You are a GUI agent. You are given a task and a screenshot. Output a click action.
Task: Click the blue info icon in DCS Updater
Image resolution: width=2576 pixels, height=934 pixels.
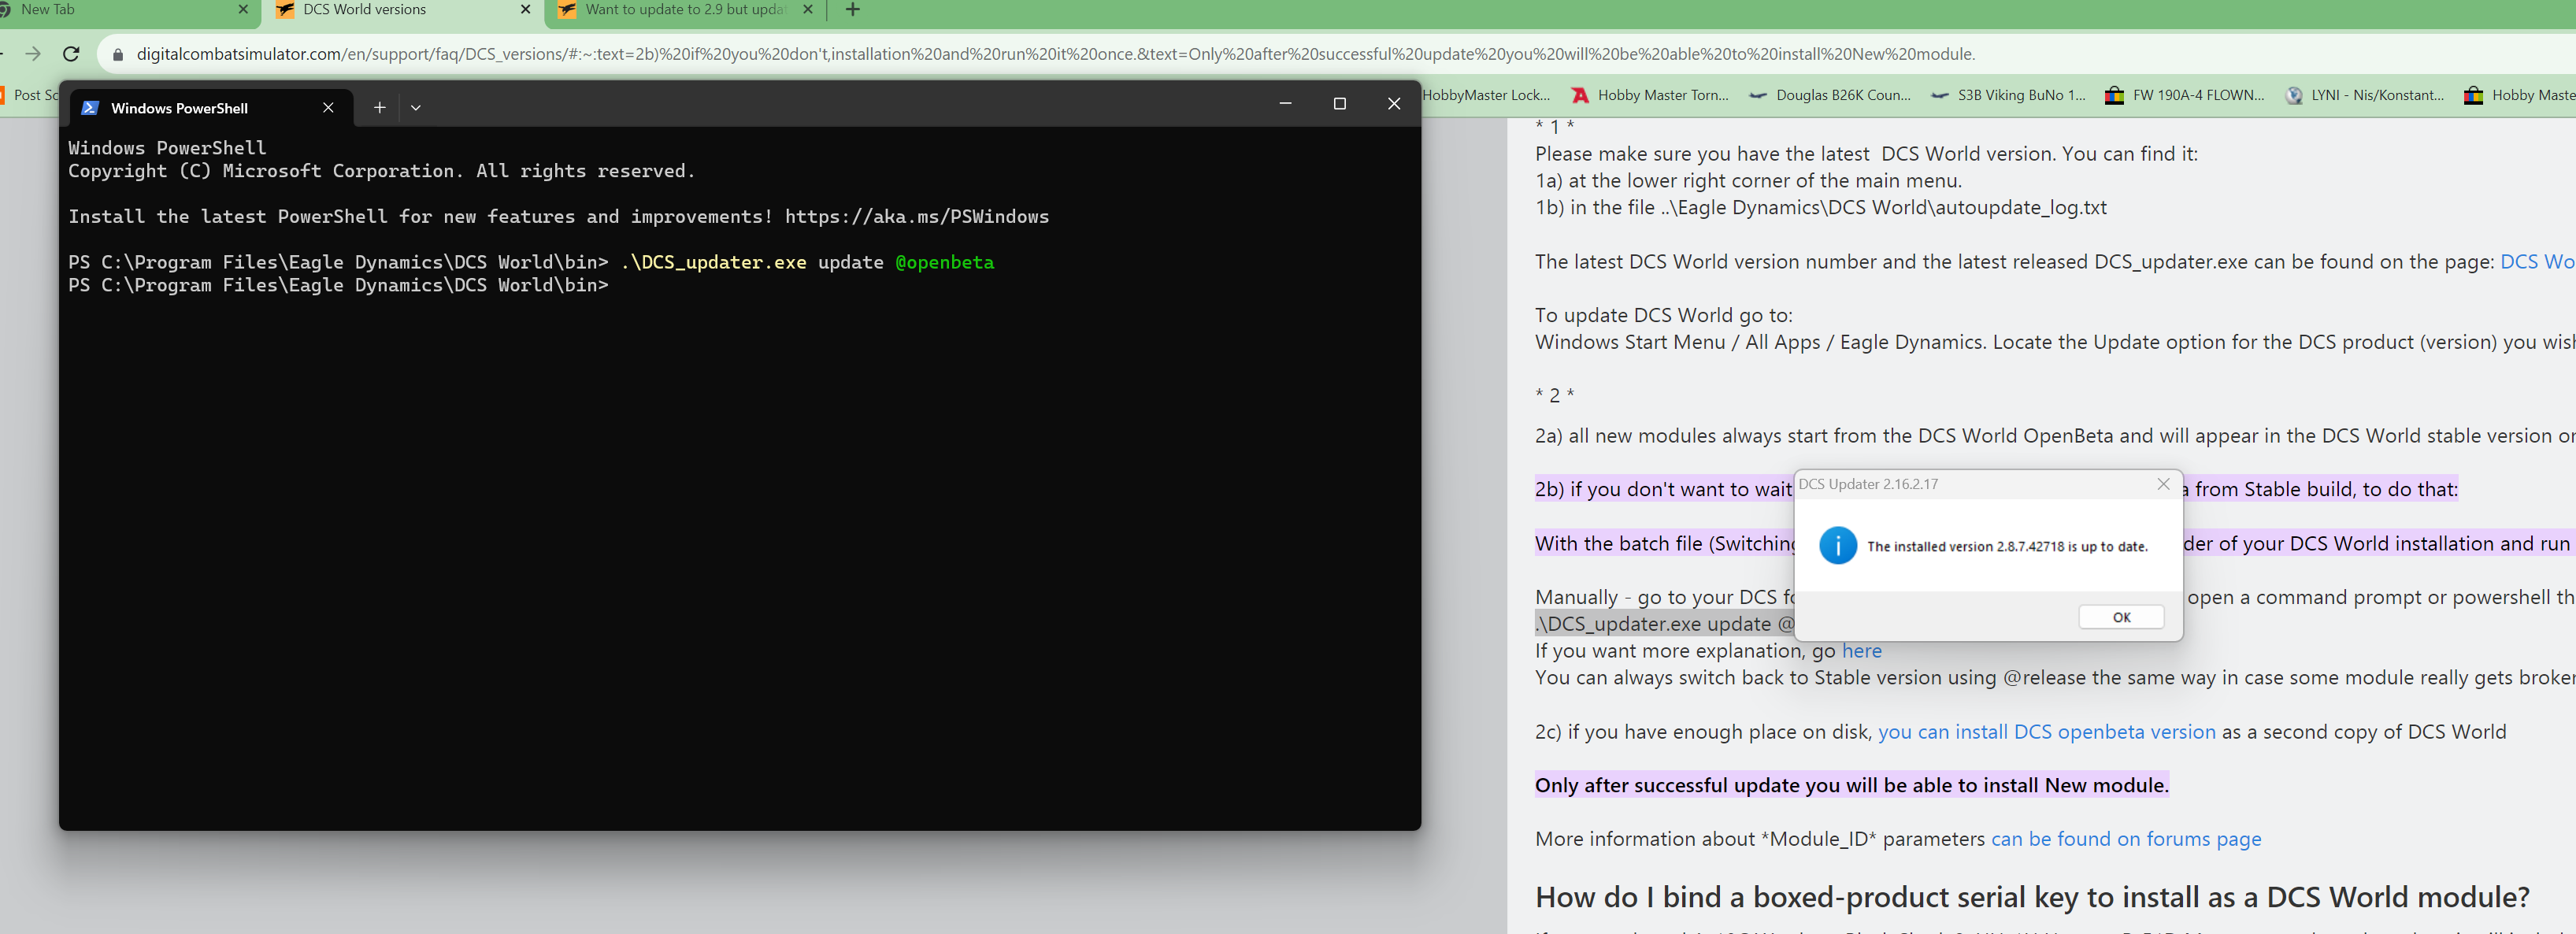[1837, 546]
